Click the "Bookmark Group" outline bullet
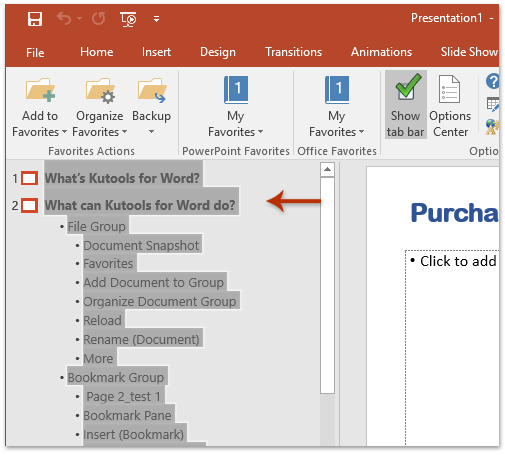This screenshot has width=505, height=455. (116, 378)
